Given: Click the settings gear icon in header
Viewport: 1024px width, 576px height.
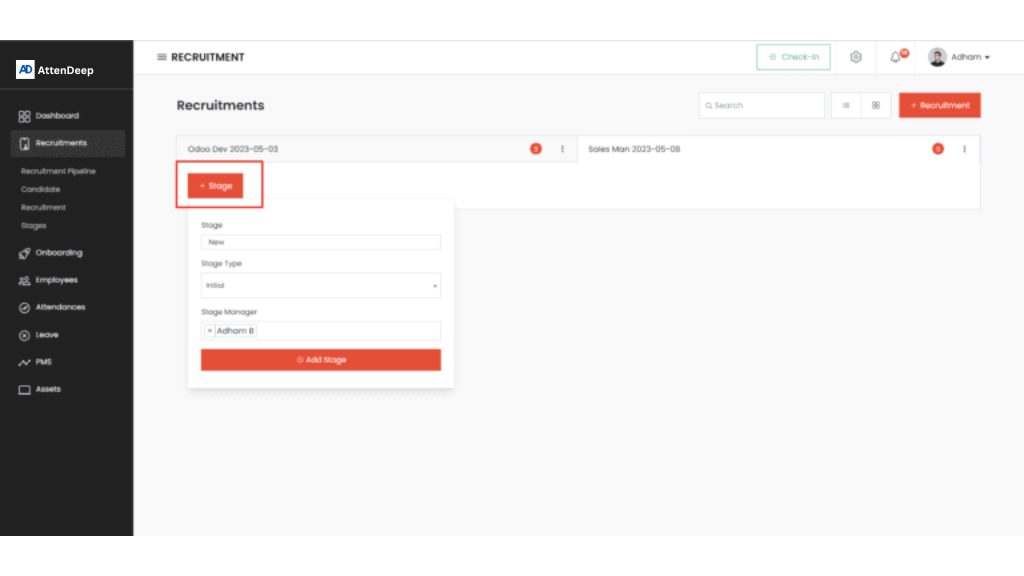Looking at the screenshot, I should [x=856, y=57].
